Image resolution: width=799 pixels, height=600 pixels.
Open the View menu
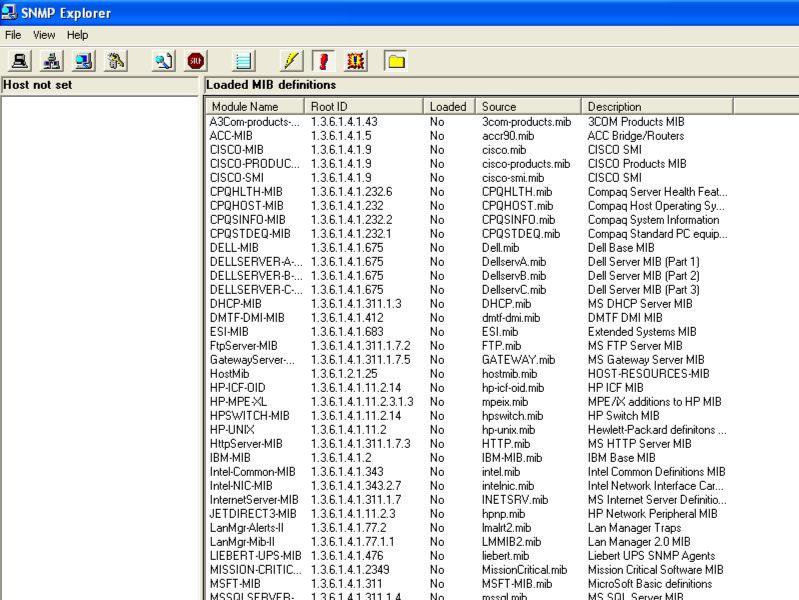44,35
